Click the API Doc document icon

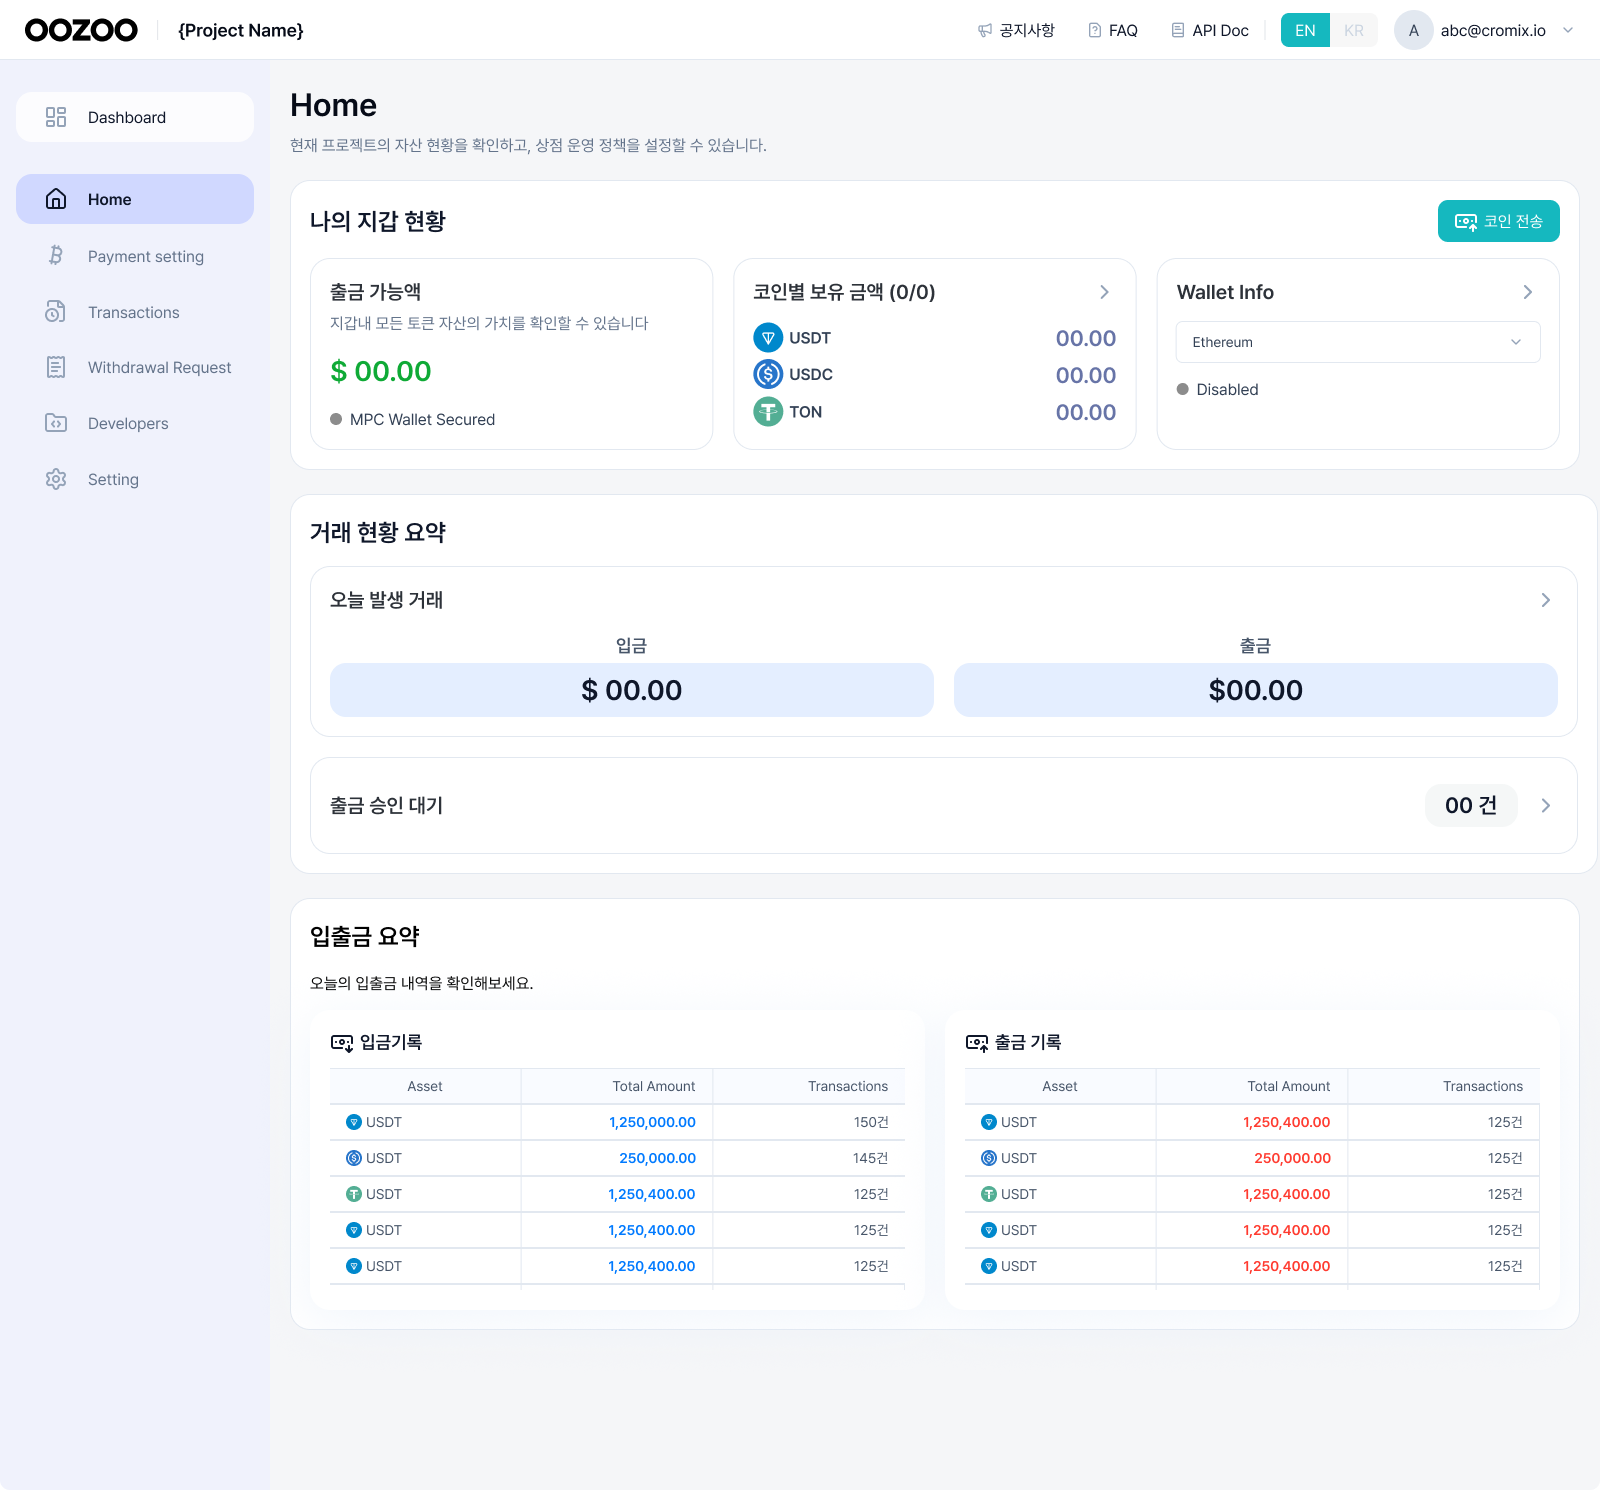1178,30
